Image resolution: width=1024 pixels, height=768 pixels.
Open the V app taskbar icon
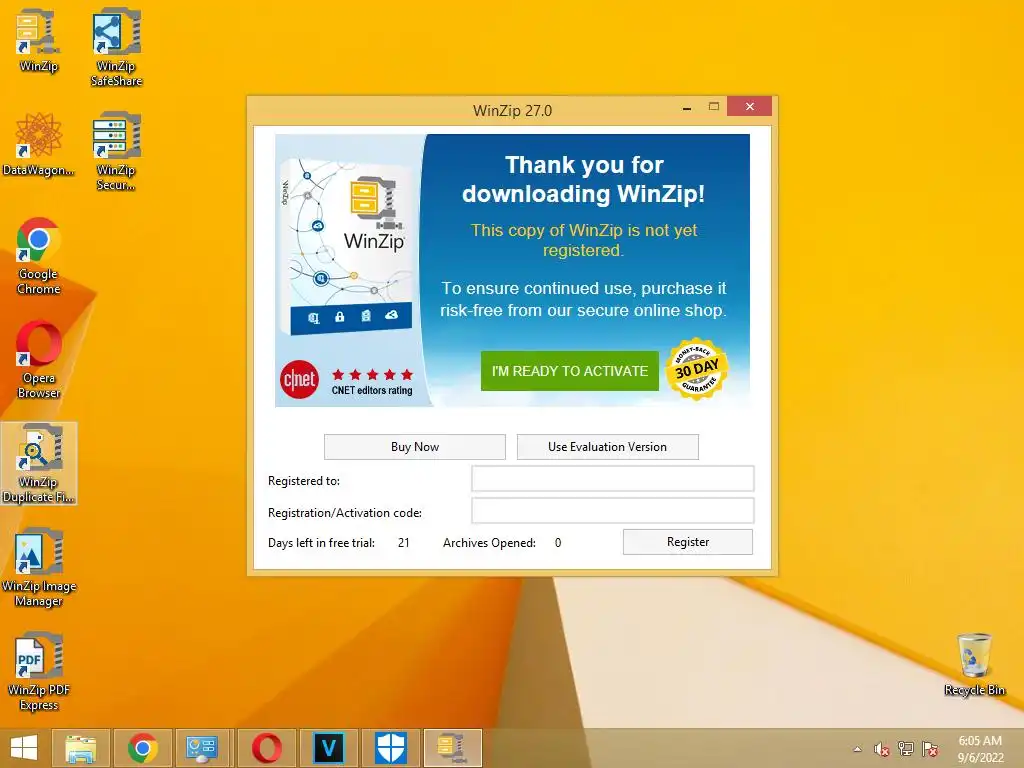coord(328,748)
